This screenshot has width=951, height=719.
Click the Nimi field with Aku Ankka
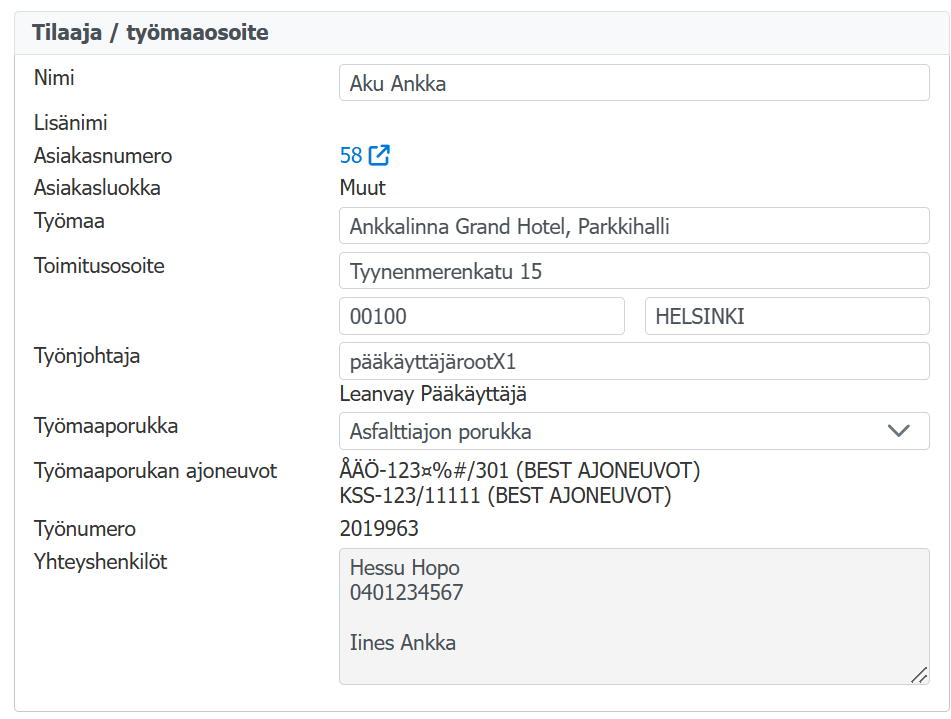click(x=634, y=83)
